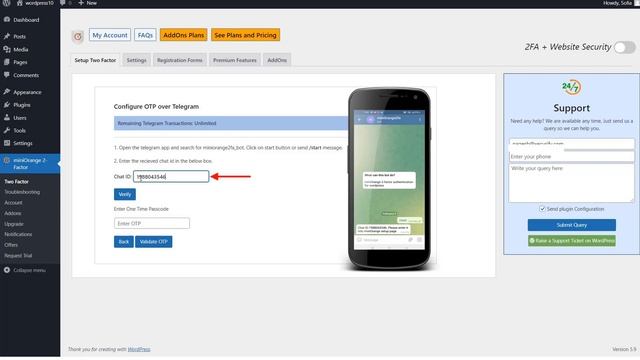The image size is (640, 360).
Task: Open Request Trial submenu item
Action: 18,256
